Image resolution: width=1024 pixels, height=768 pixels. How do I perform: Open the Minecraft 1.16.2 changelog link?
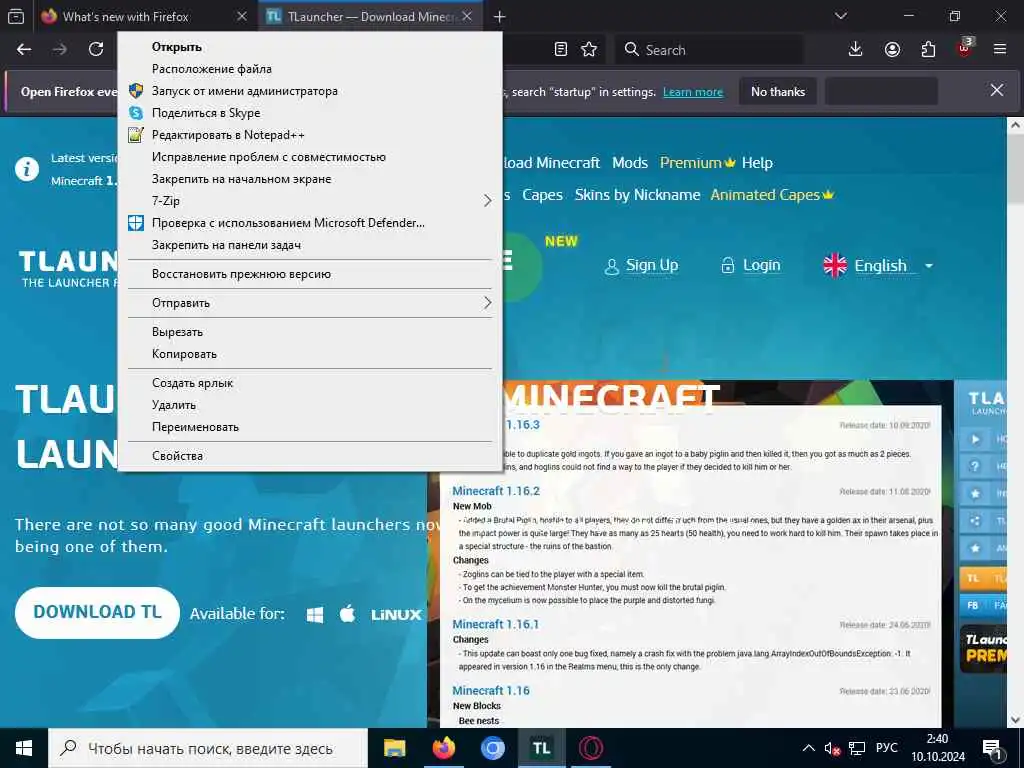[x=496, y=490]
